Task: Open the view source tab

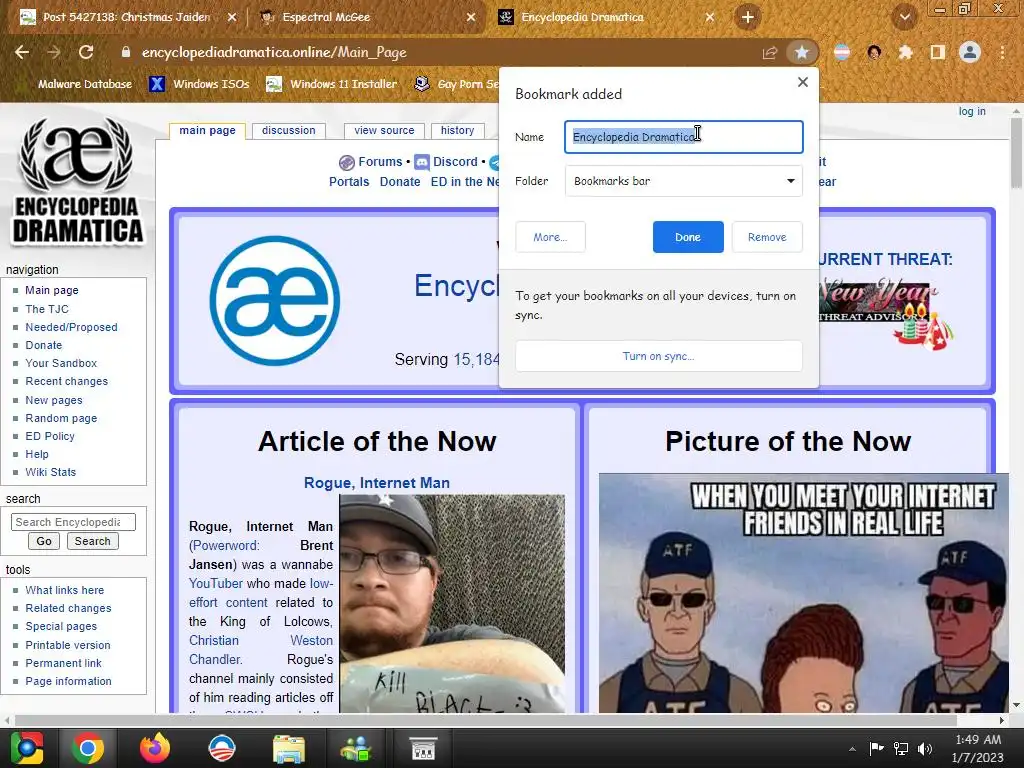Action: click(384, 131)
